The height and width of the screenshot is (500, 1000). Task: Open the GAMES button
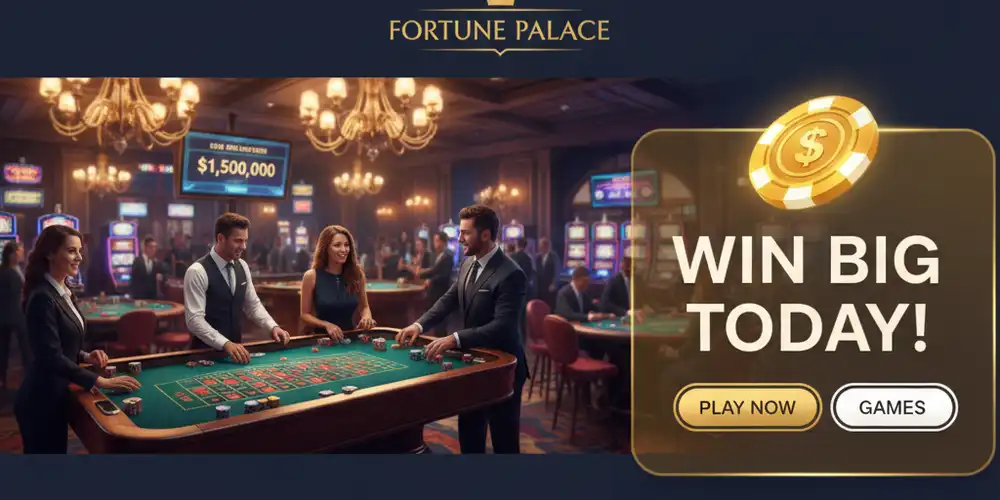point(893,408)
